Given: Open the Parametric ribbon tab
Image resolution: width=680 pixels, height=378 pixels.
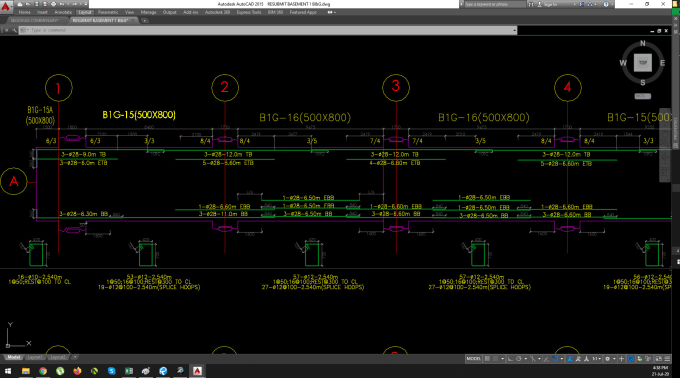Looking at the screenshot, I should pos(108,12).
